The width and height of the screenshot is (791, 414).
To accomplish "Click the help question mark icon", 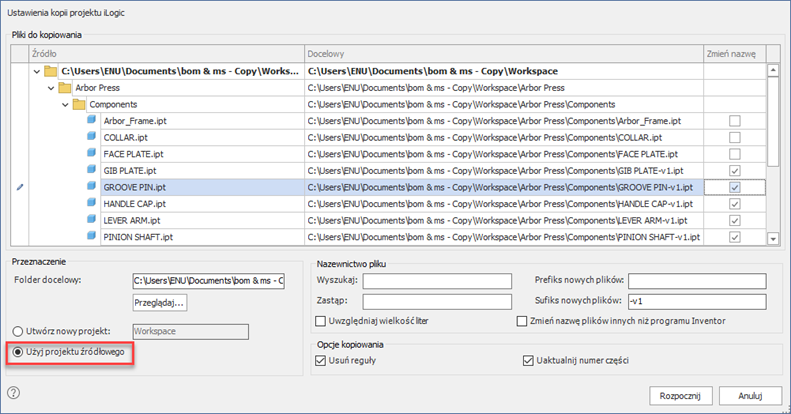I will pos(14,392).
